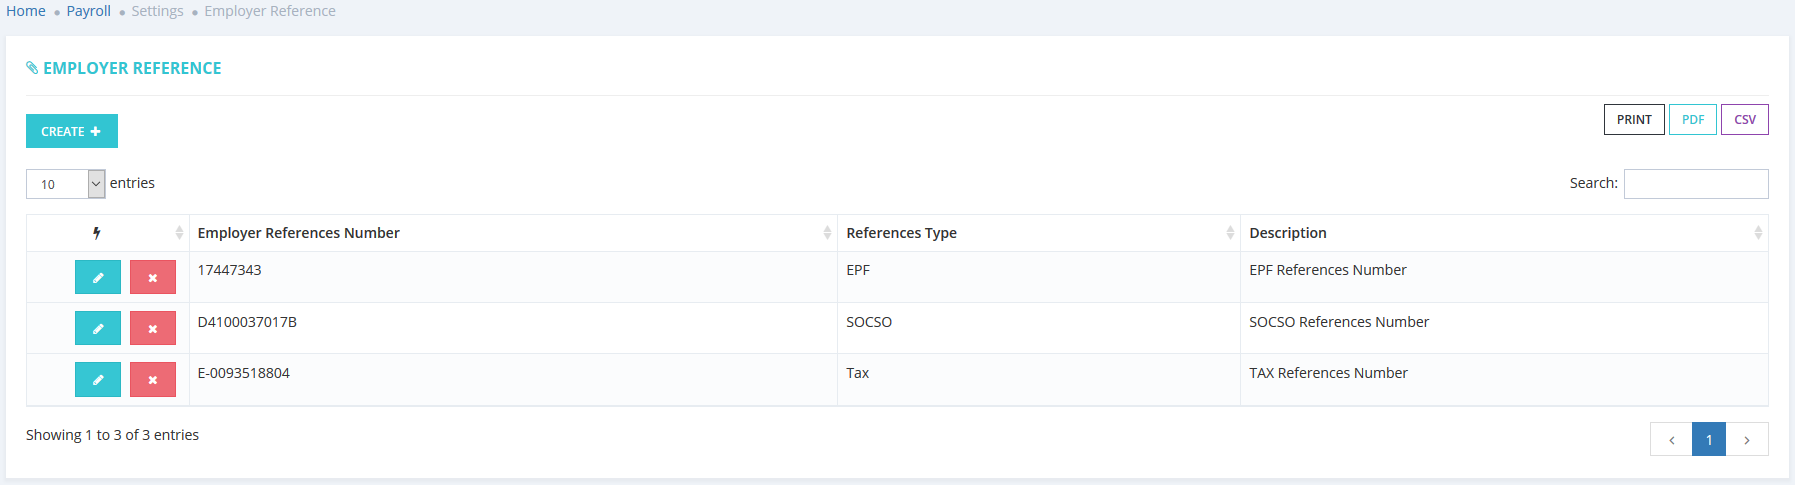Sort by the lightning bolt actions column
This screenshot has width=1795, height=485.
pyautogui.click(x=108, y=233)
